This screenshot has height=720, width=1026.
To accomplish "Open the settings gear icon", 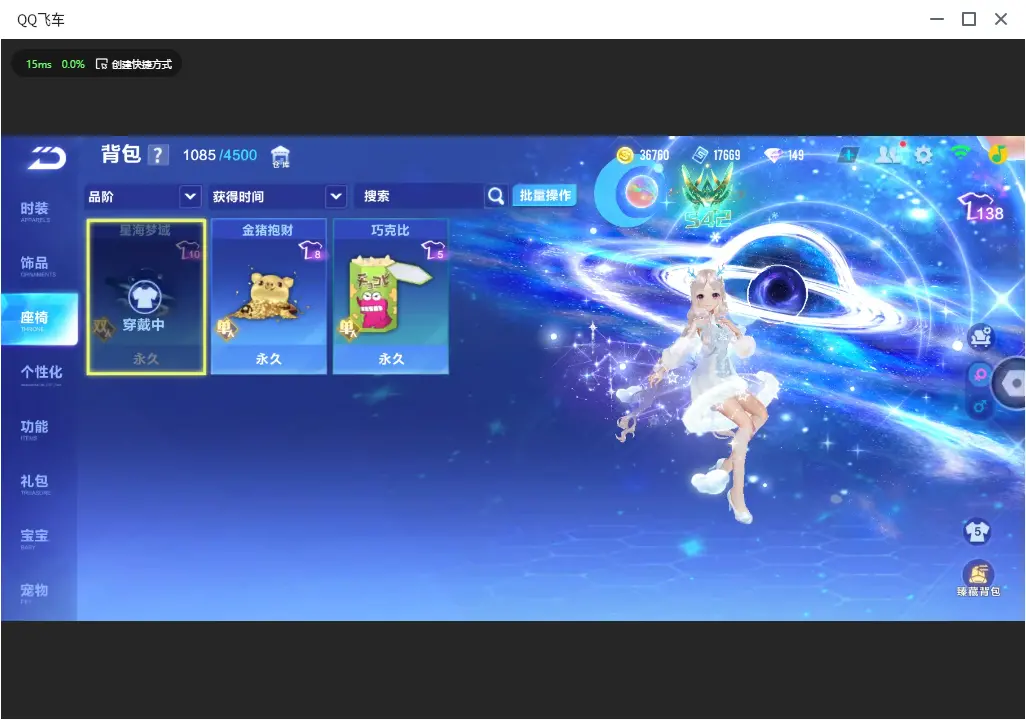I will pyautogui.click(x=923, y=155).
